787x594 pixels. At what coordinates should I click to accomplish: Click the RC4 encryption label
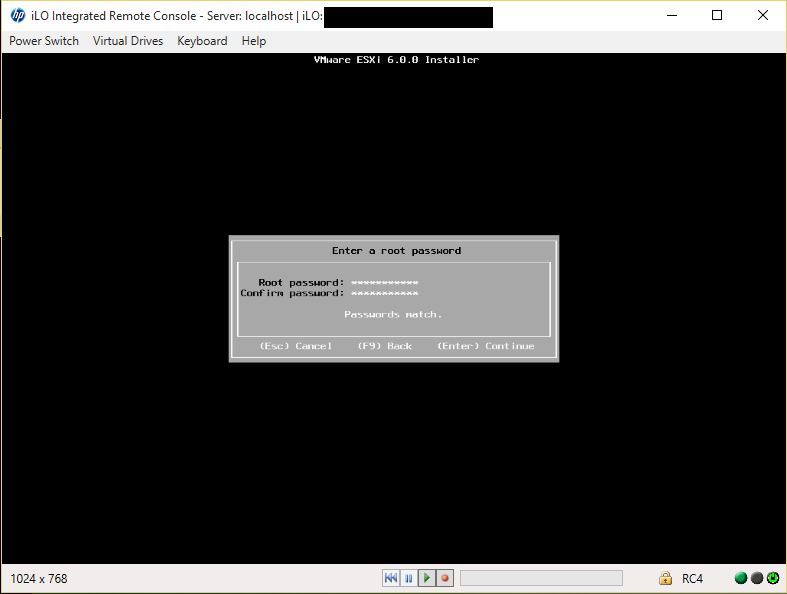692,579
